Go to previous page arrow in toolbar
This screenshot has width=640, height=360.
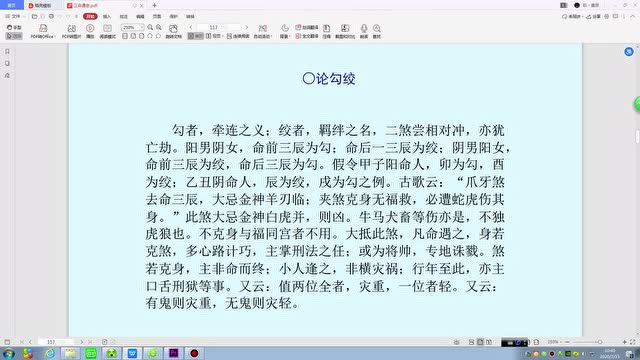[x=191, y=27]
